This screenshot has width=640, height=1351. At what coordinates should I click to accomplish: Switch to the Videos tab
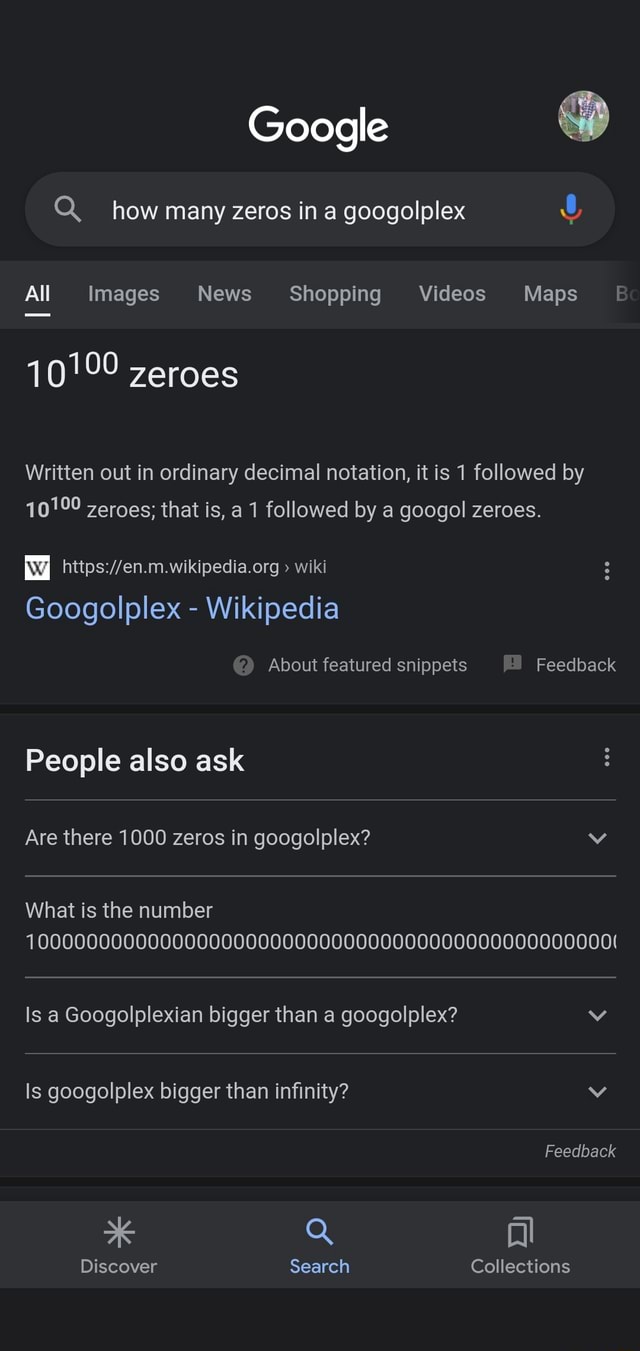[451, 293]
